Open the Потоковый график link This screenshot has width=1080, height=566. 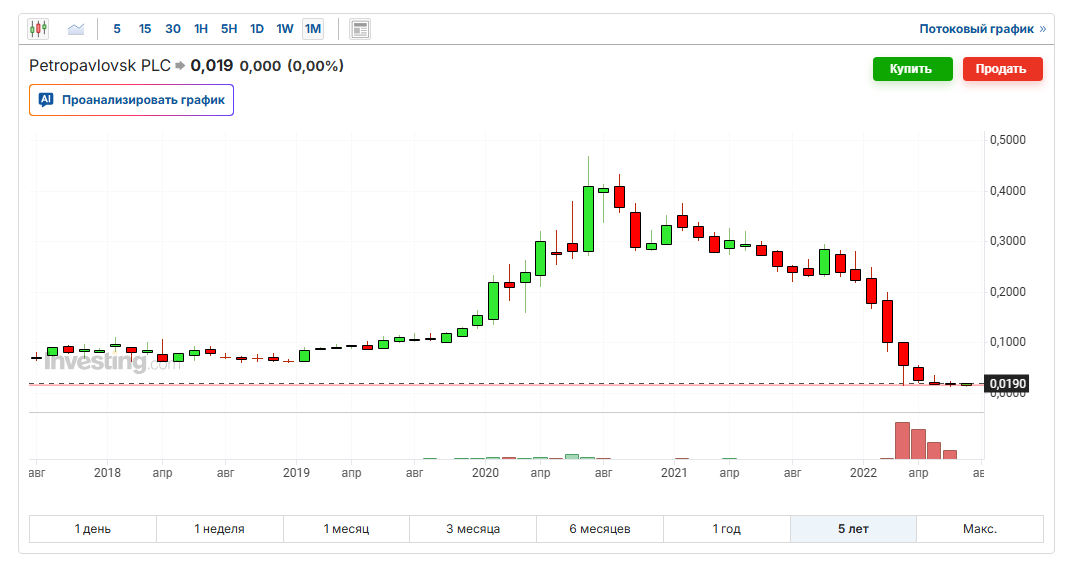[x=982, y=29]
